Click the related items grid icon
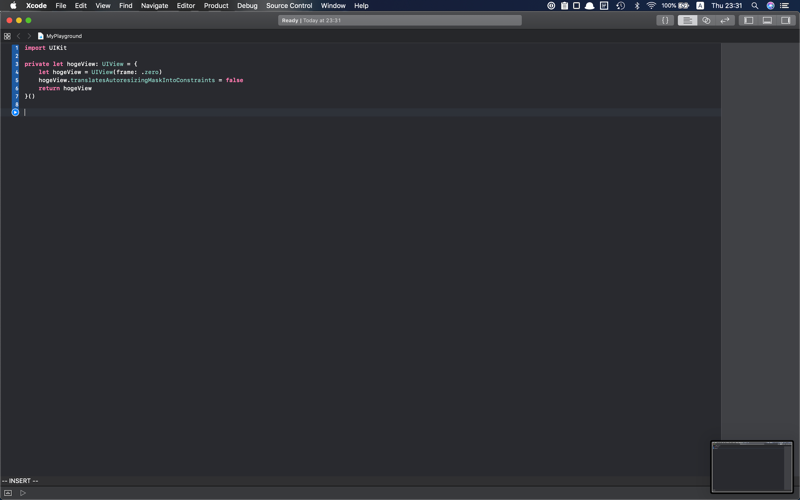 coord(7,36)
